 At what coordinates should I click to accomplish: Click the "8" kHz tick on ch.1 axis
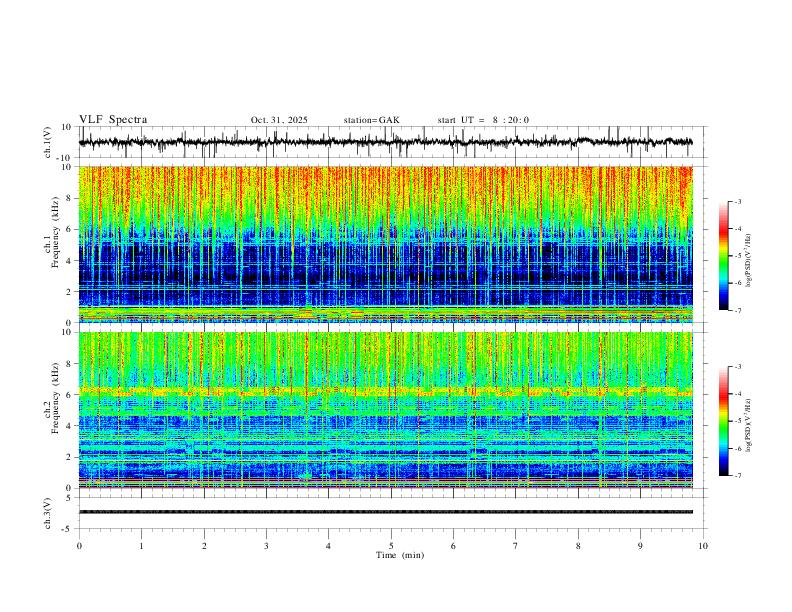point(69,198)
